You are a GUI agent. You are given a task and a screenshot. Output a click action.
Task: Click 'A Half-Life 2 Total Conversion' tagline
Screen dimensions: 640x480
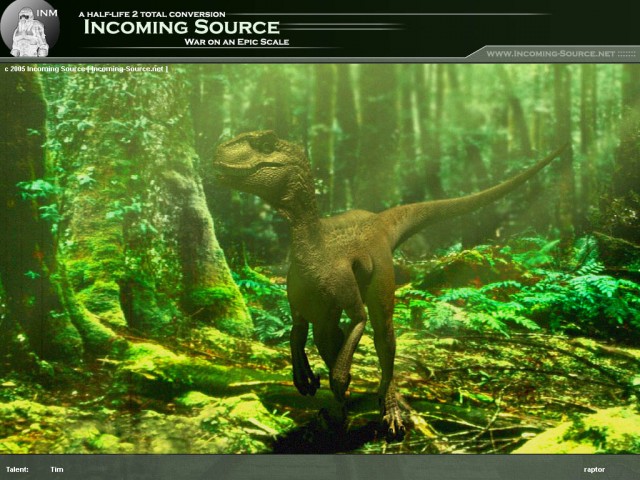152,14
